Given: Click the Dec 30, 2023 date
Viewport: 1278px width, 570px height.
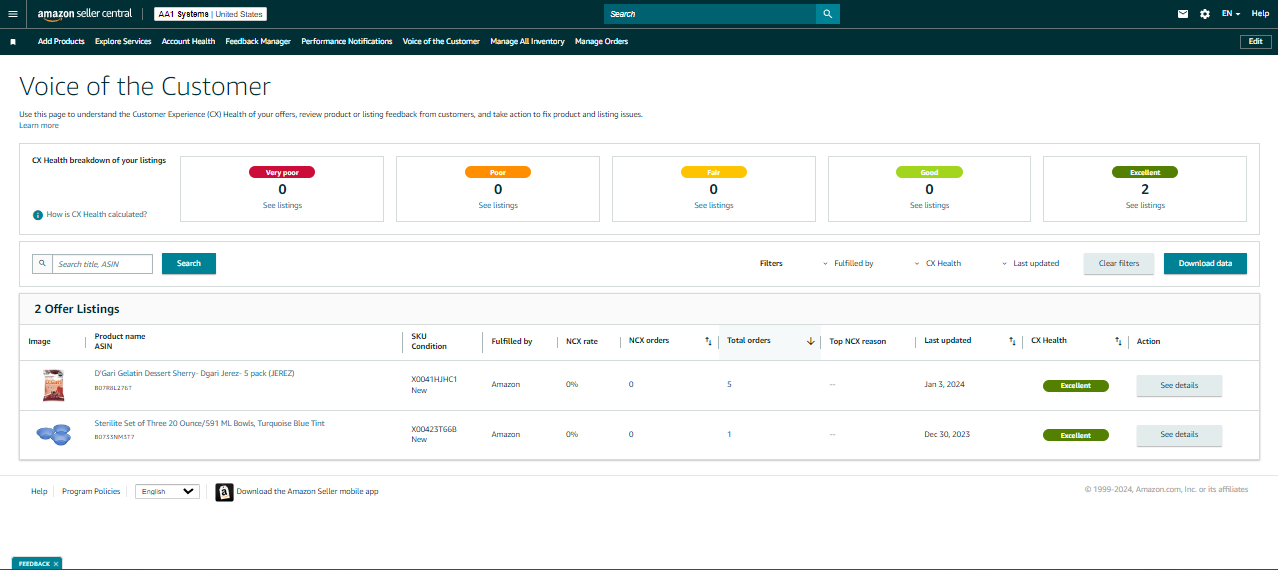Looking at the screenshot, I should (947, 435).
